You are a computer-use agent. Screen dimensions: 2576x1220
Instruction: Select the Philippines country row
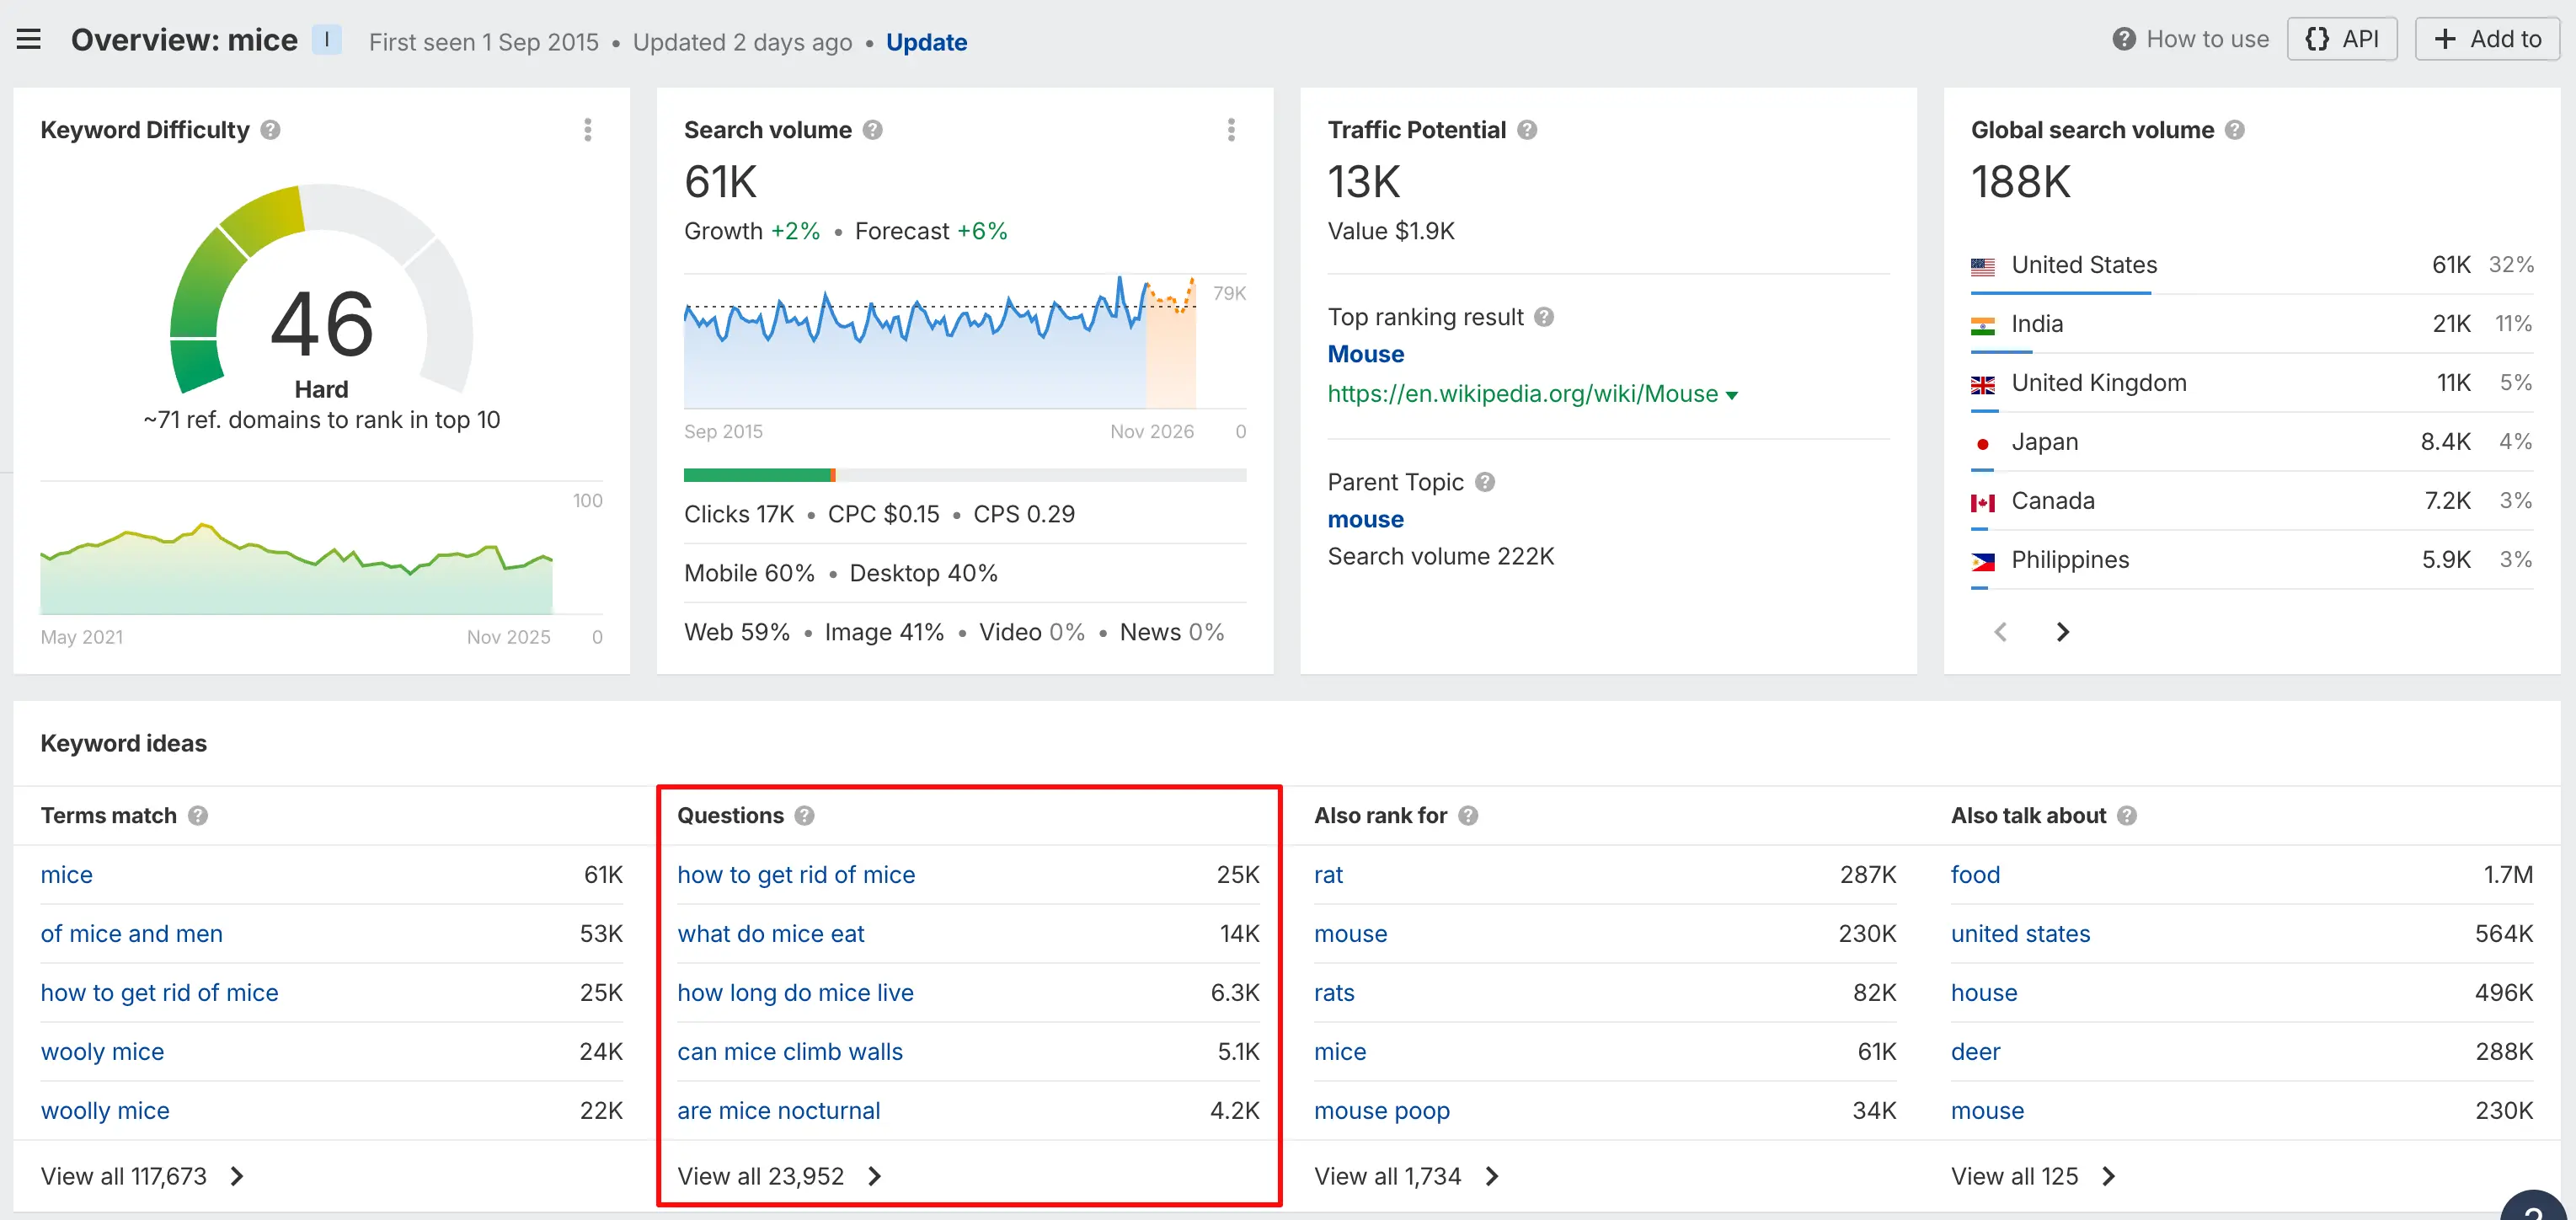click(x=2252, y=560)
